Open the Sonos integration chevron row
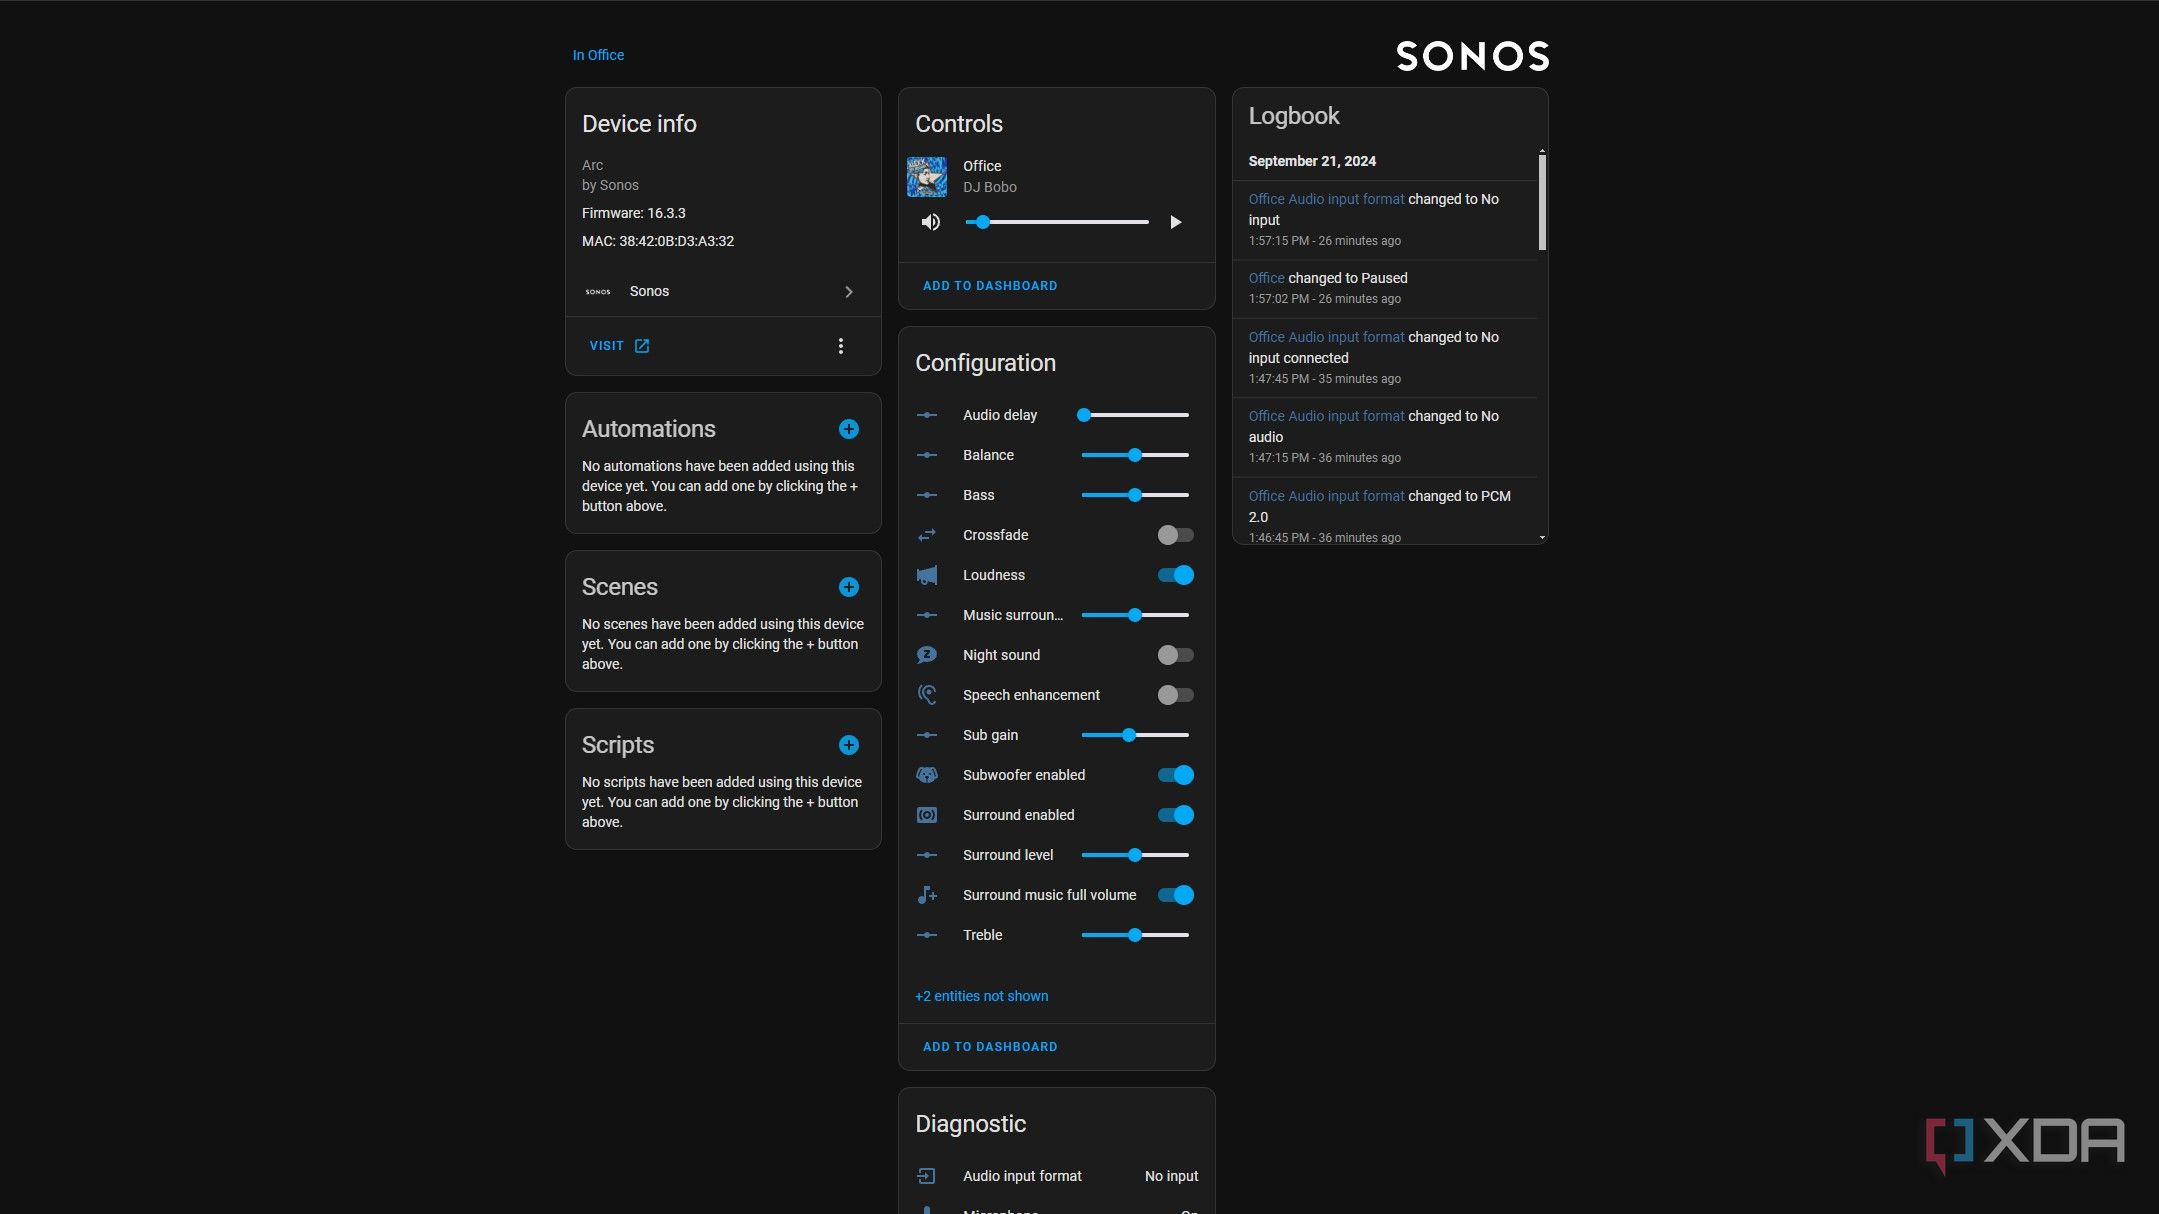This screenshot has height=1214, width=2159. pos(723,292)
